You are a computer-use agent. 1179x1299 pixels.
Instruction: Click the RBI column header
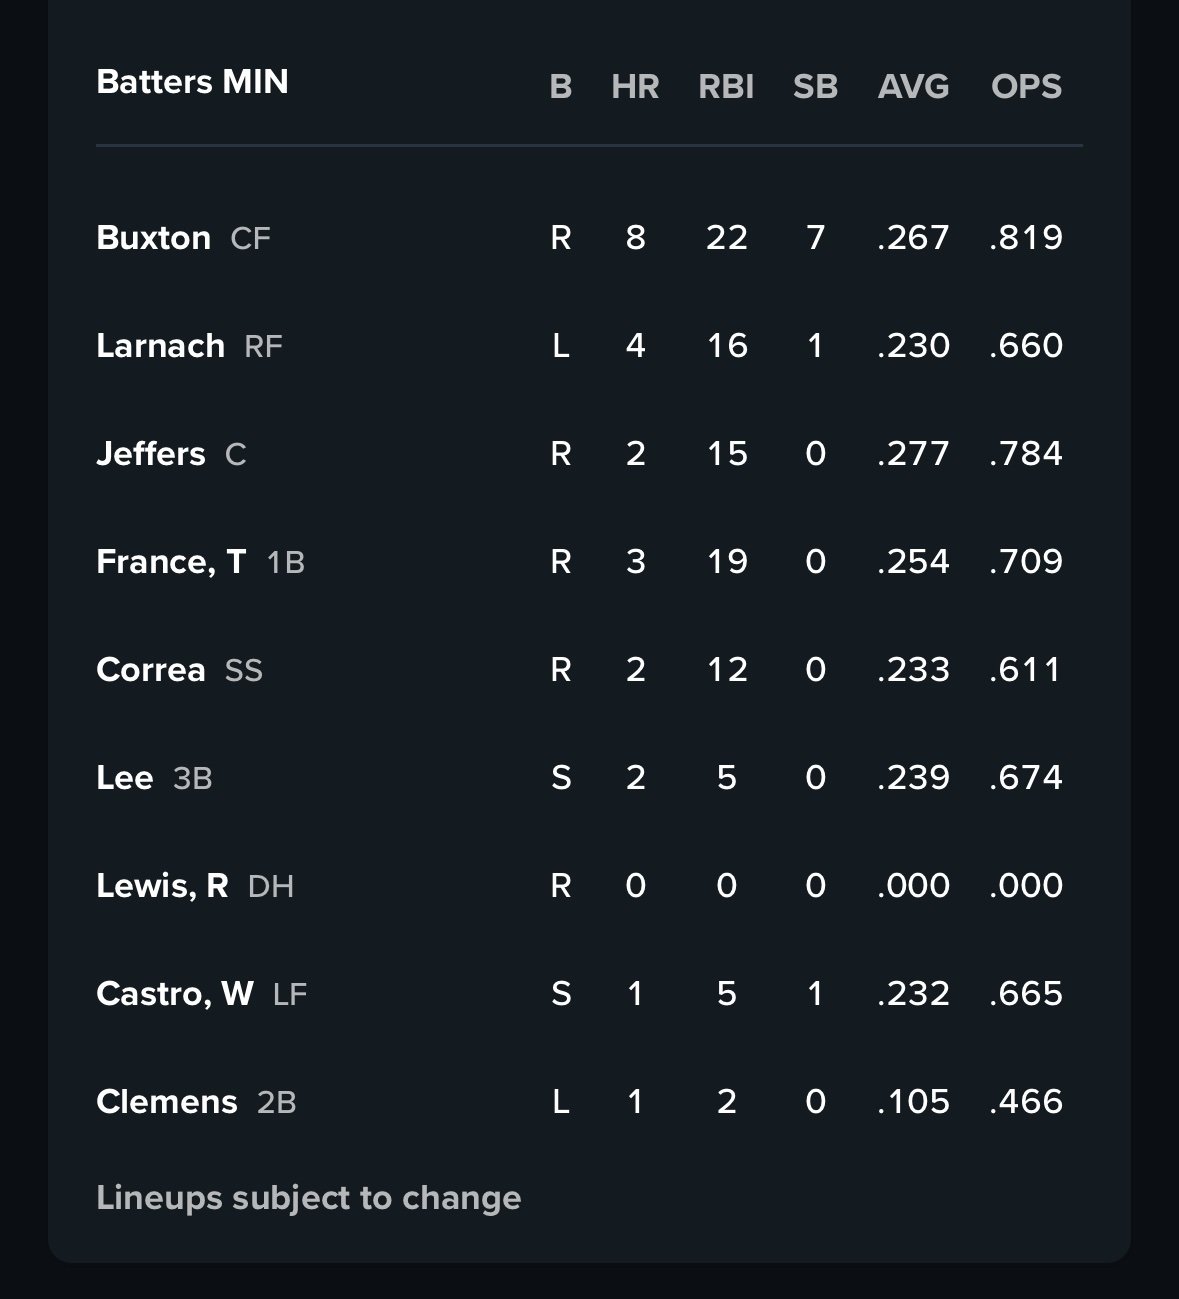coord(726,87)
